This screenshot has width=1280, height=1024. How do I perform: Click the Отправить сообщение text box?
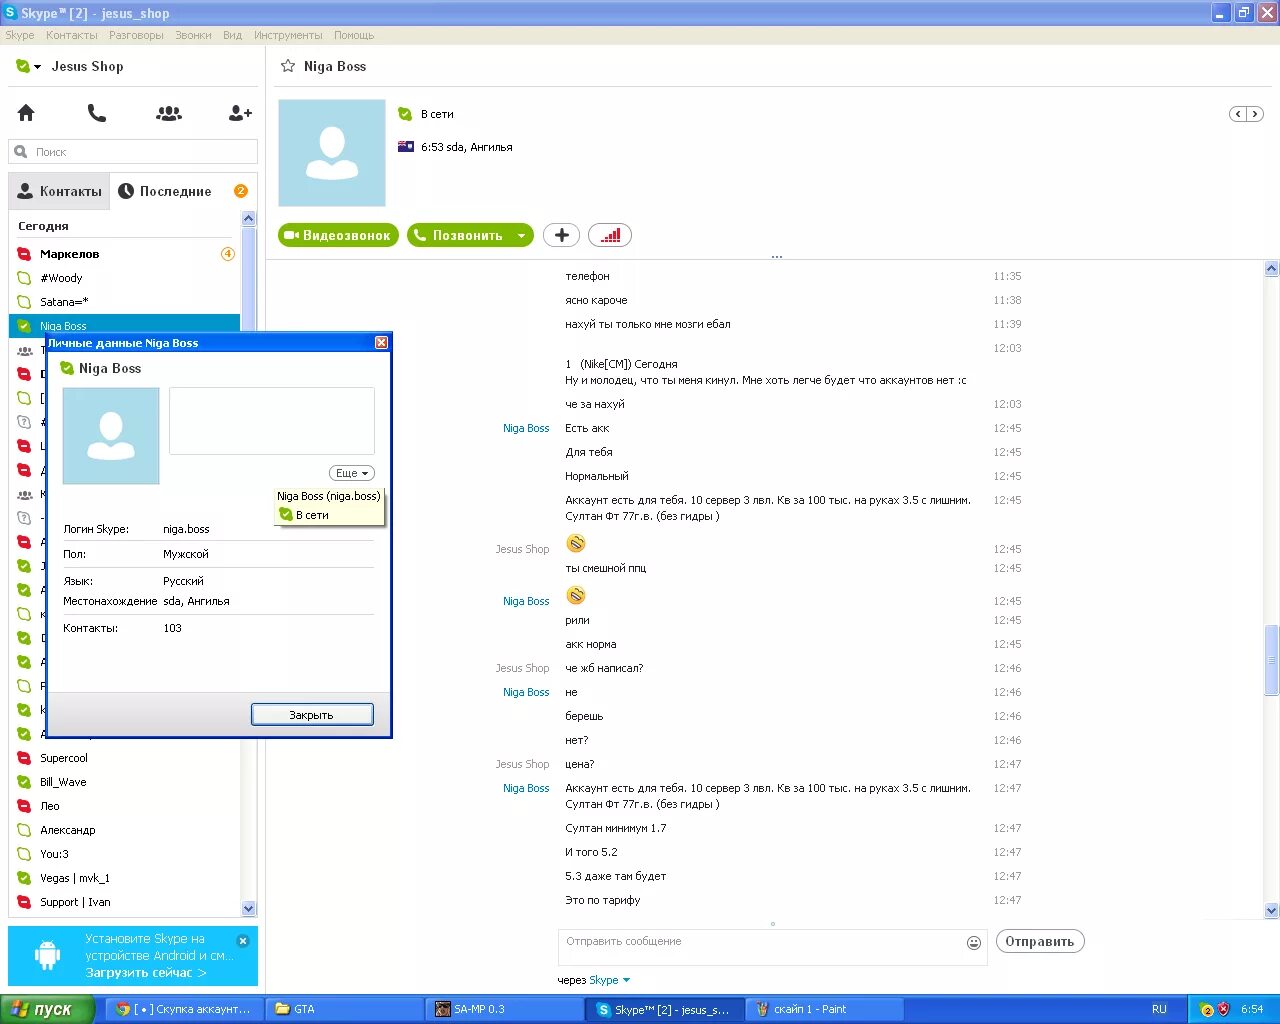[x=760, y=947]
